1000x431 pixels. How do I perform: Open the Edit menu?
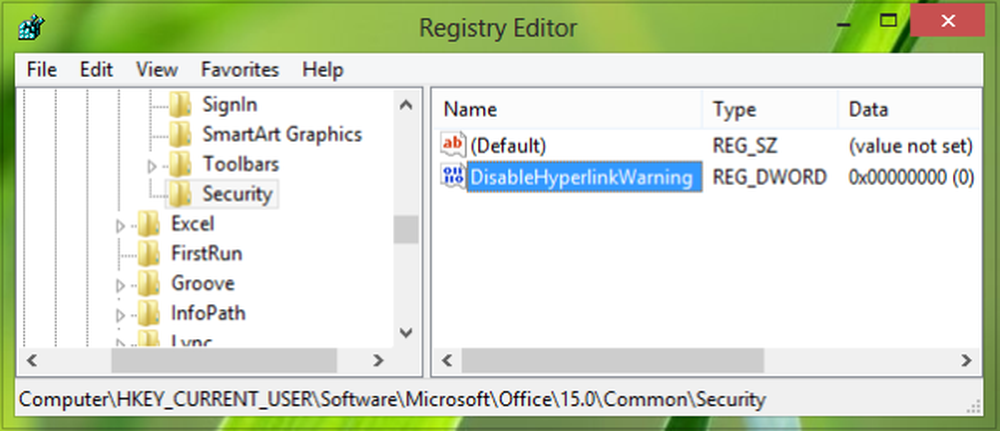tap(96, 69)
